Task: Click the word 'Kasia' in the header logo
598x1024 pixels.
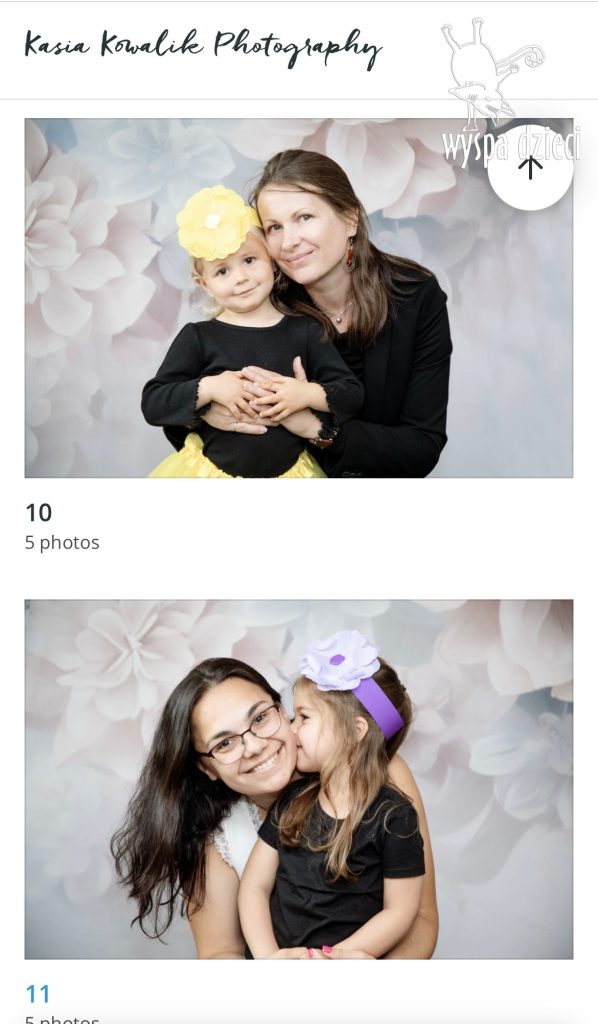Action: coord(57,44)
